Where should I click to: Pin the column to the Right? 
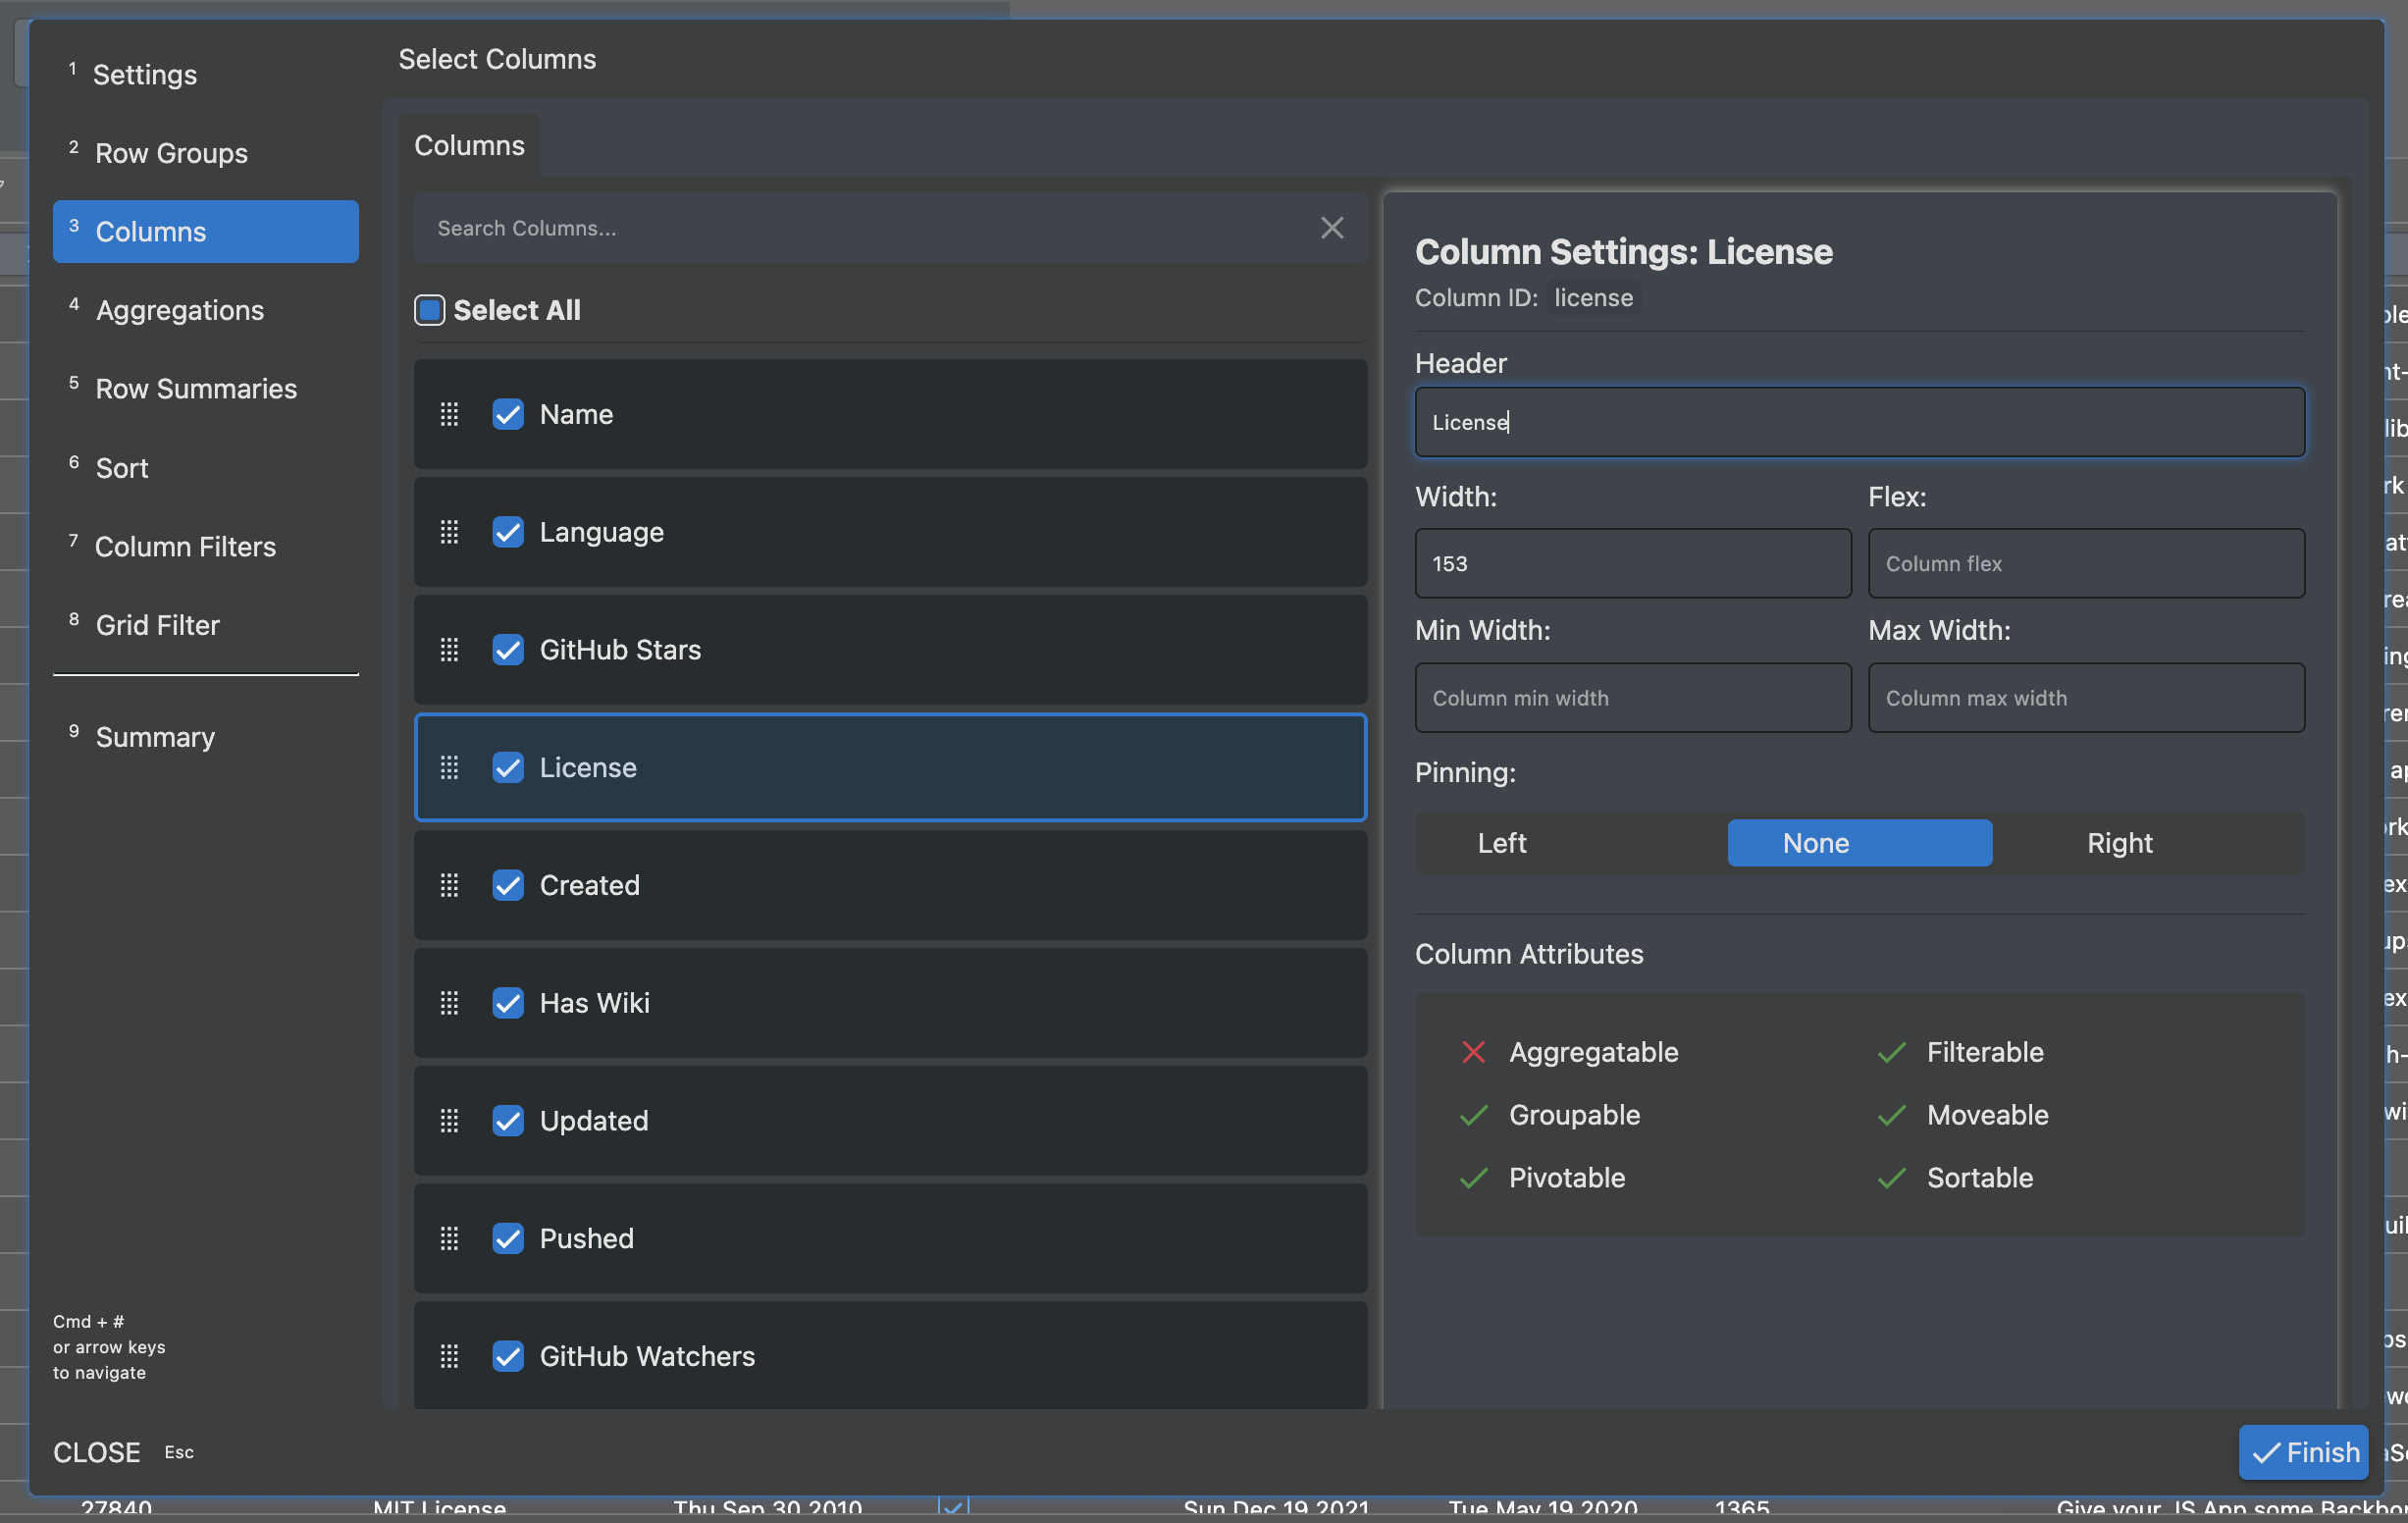(2118, 843)
